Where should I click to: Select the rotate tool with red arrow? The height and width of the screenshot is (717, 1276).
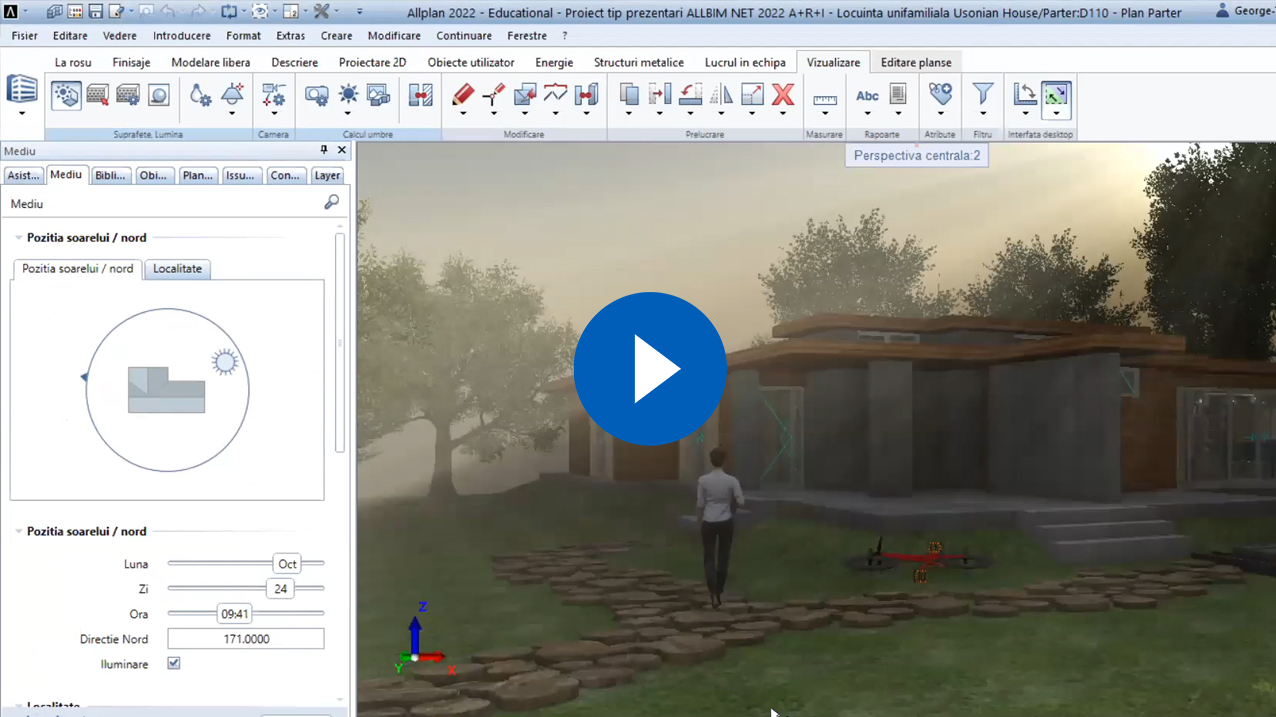(690, 94)
